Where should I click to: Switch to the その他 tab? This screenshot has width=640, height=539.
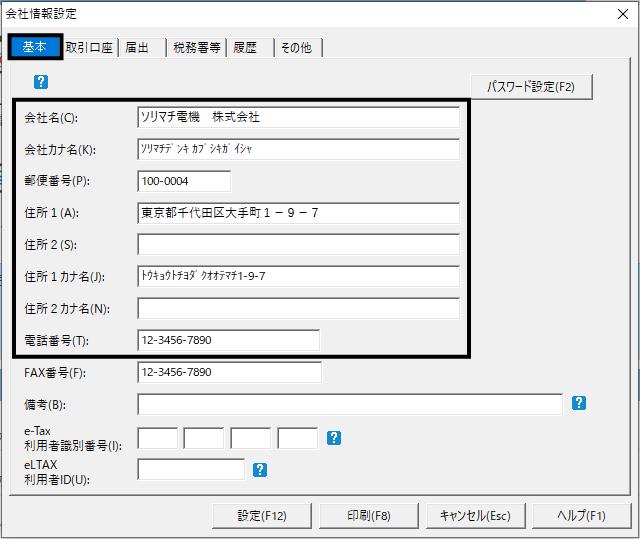pyautogui.click(x=299, y=48)
